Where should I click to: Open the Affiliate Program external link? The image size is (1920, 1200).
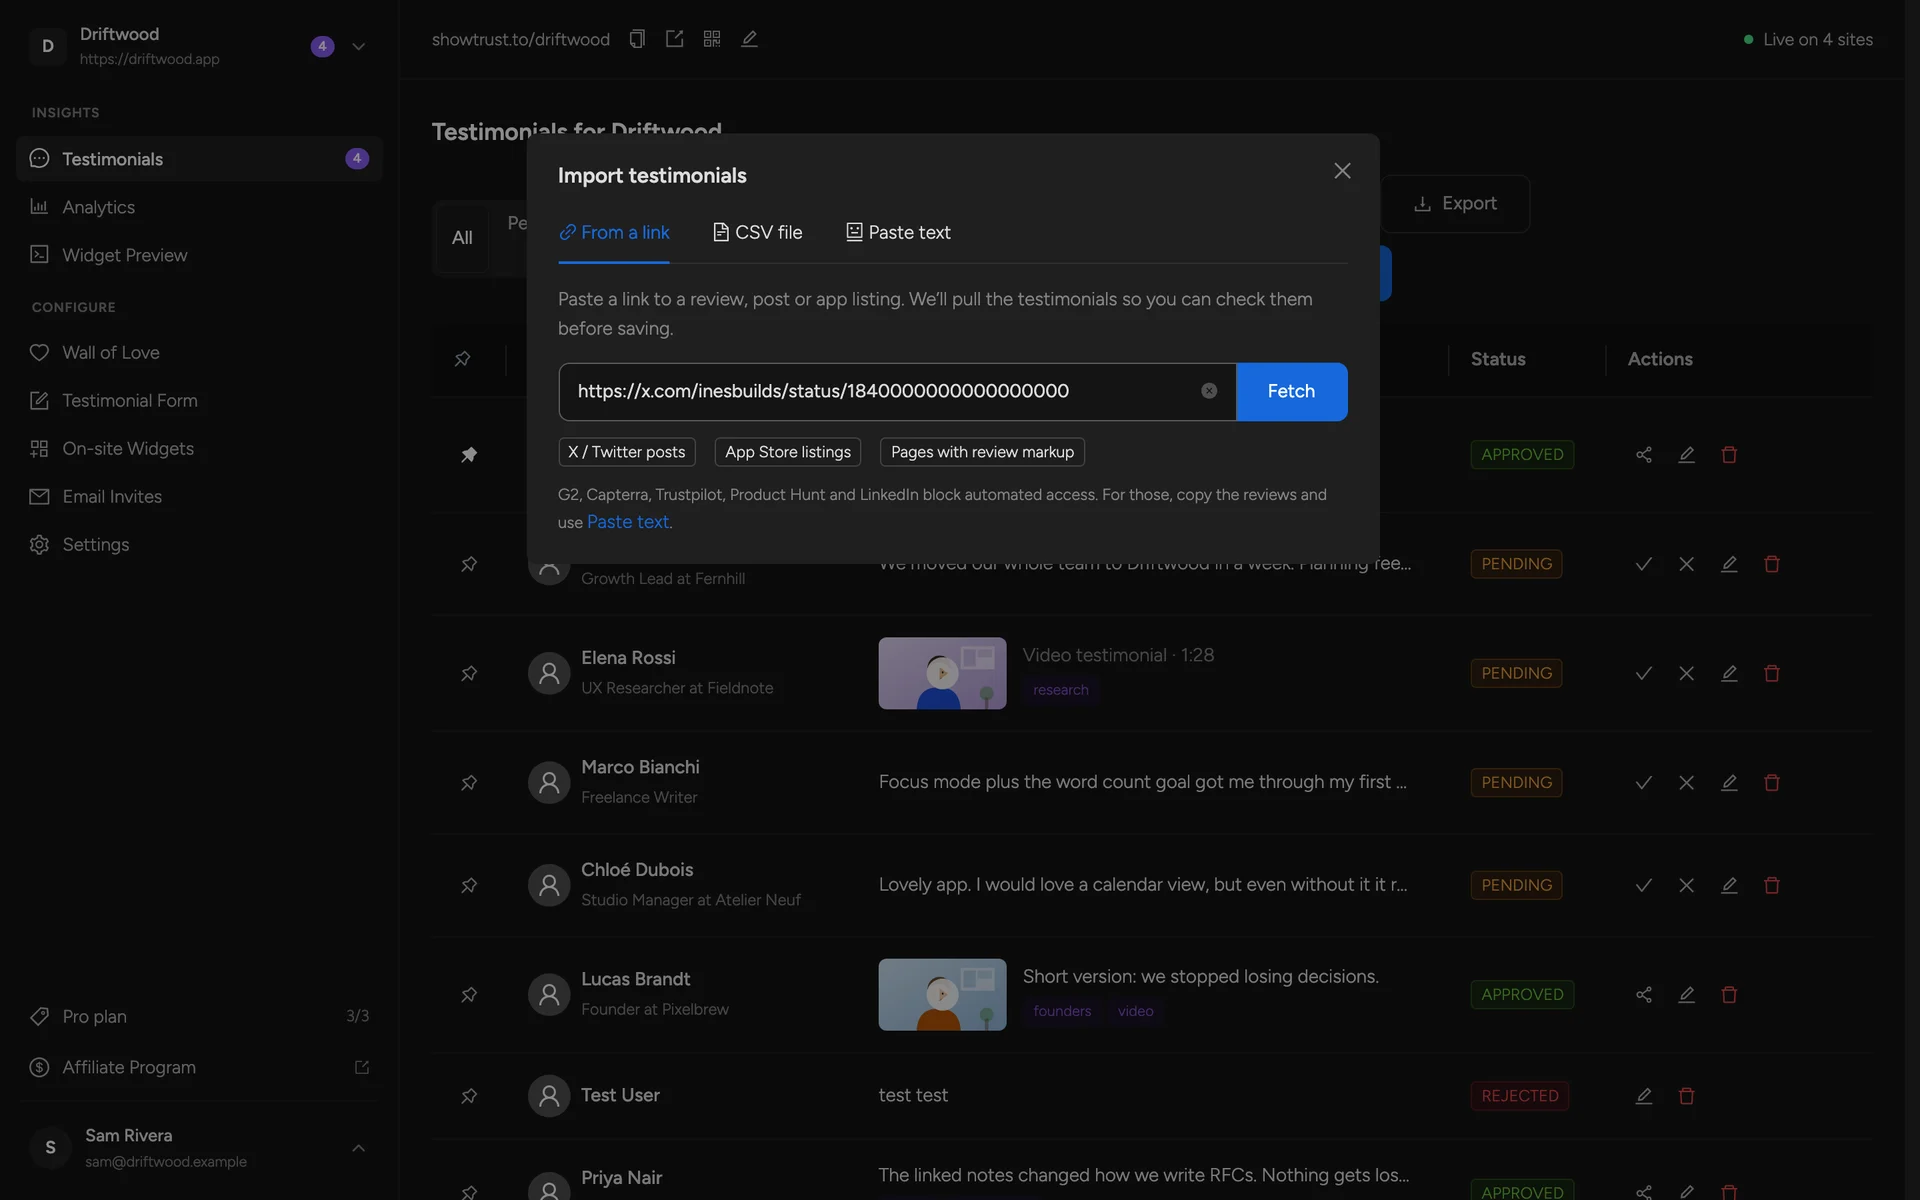(x=362, y=1068)
